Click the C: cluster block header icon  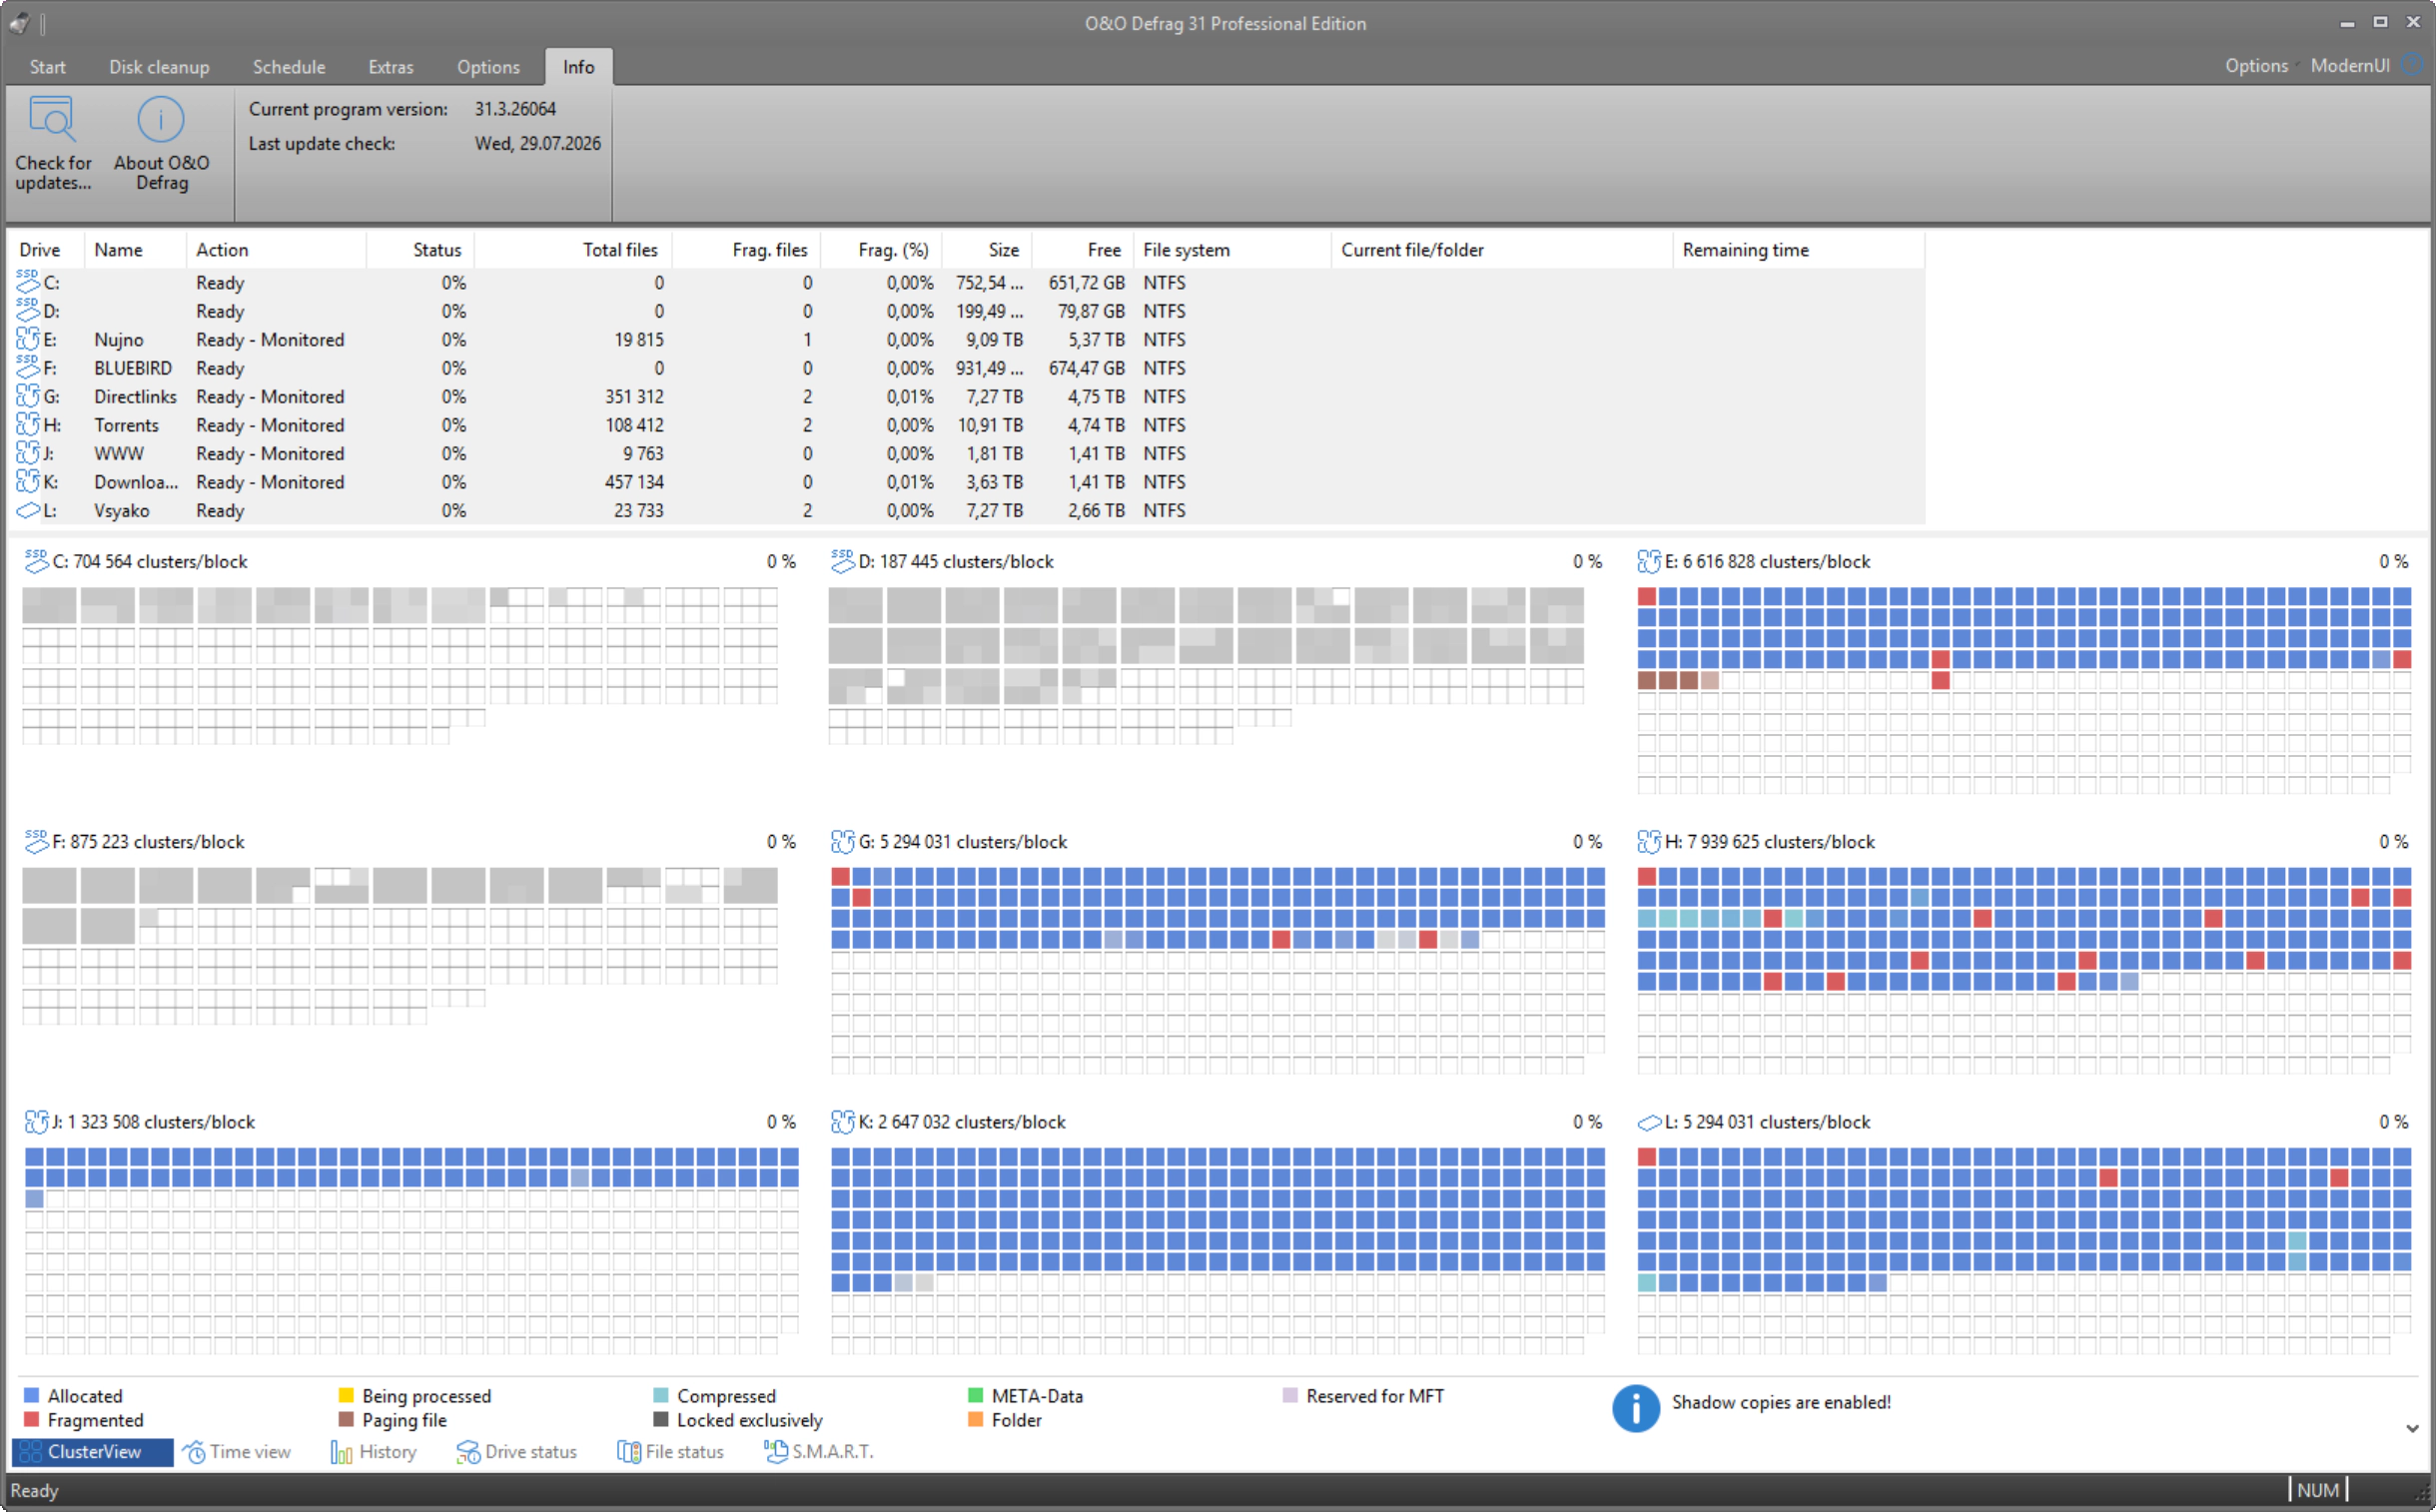[x=36, y=561]
